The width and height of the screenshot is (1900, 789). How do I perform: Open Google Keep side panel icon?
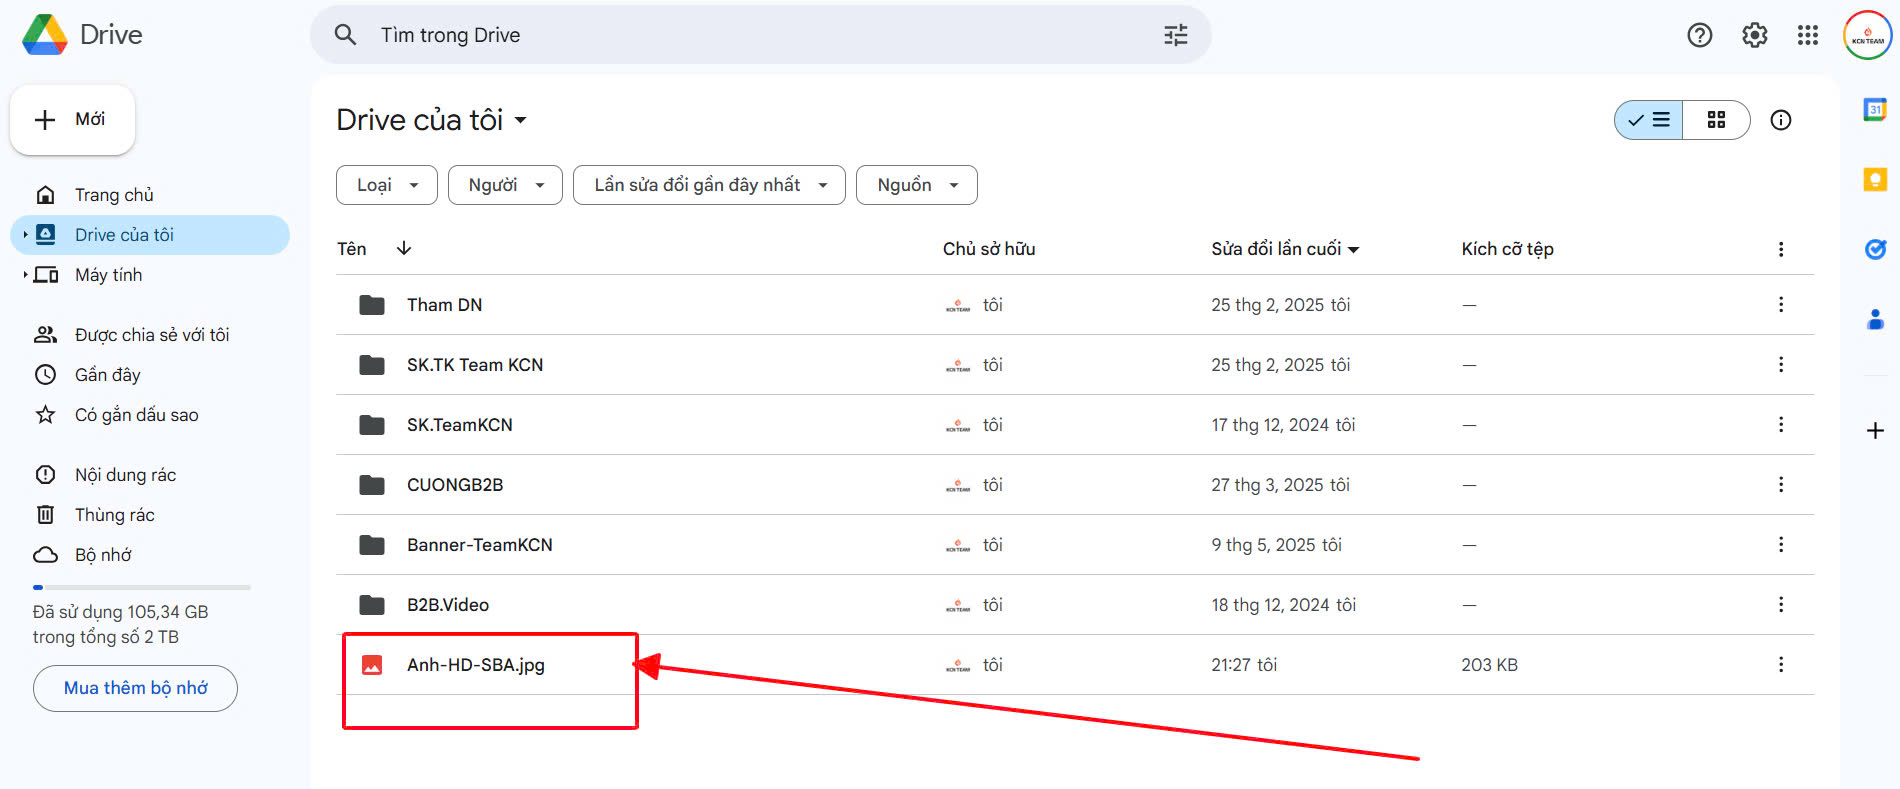click(1874, 180)
